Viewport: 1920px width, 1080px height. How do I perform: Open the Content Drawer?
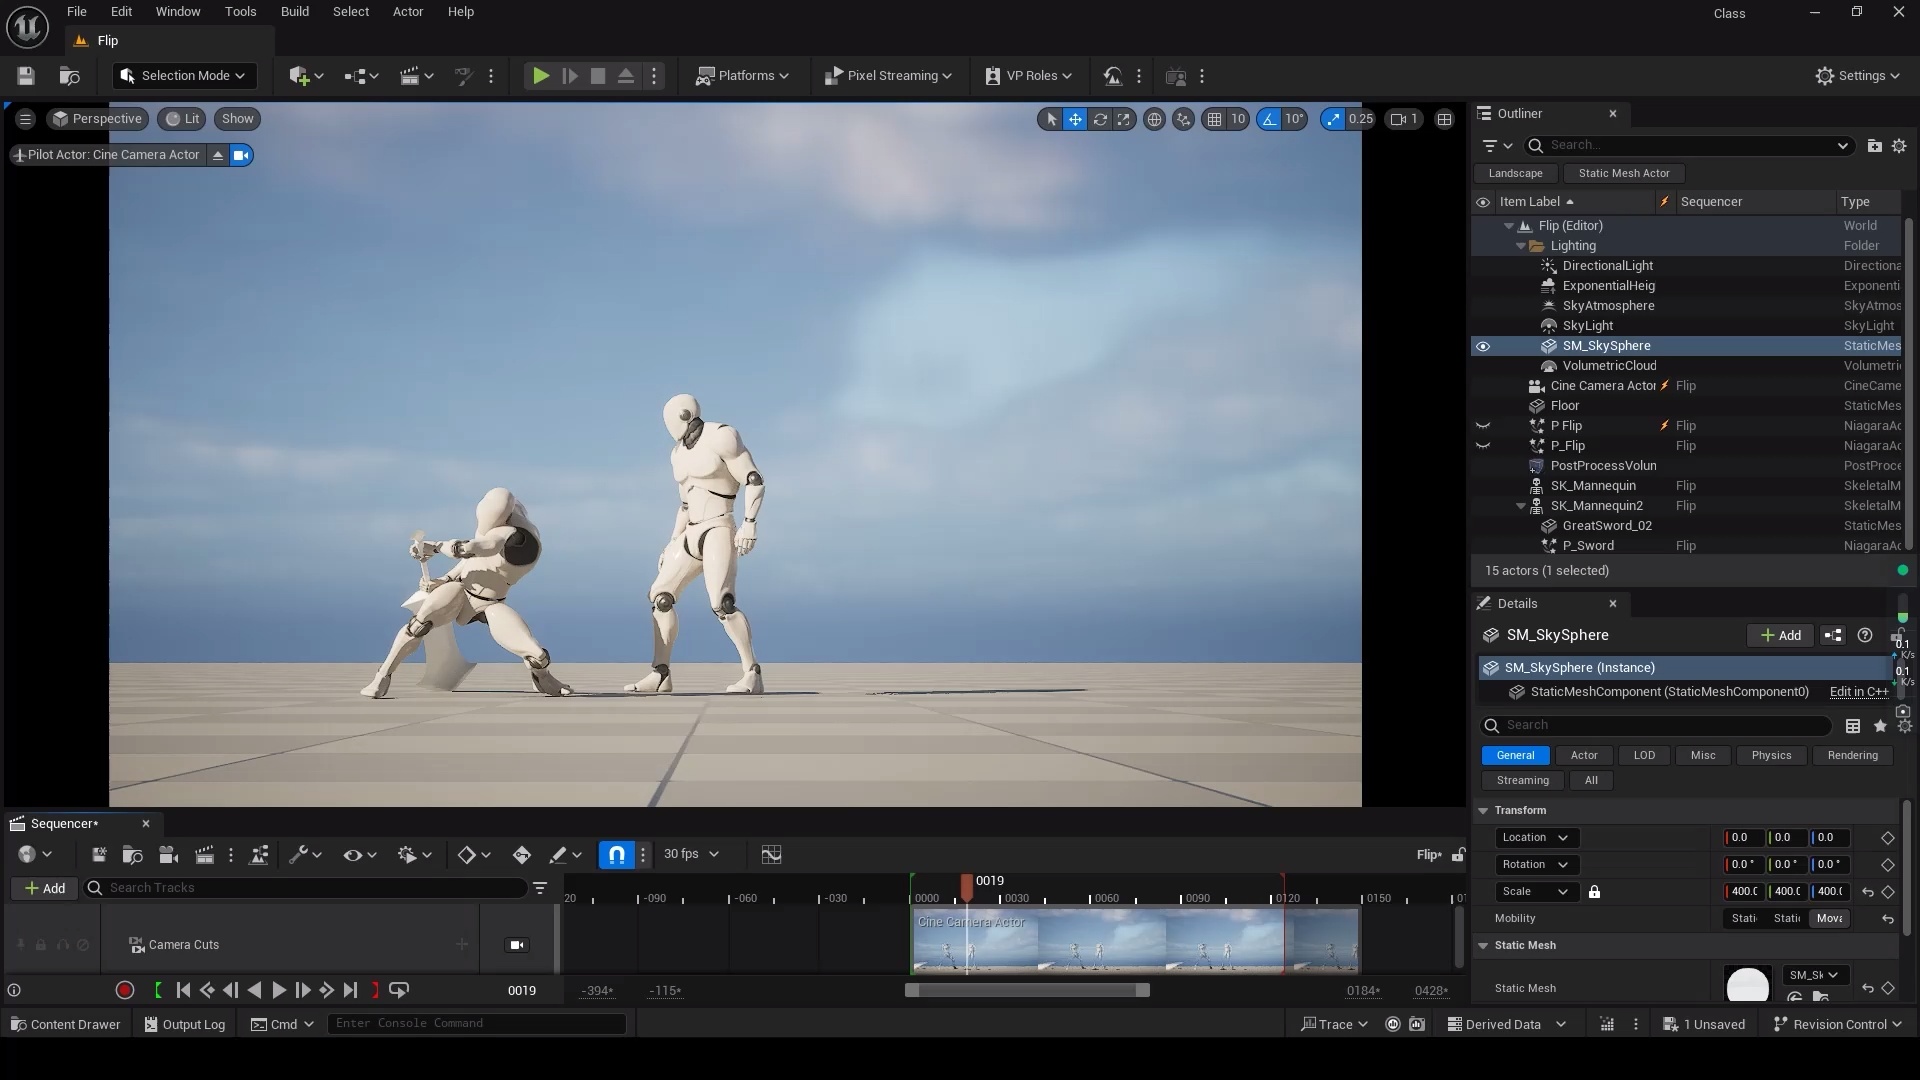pos(64,1023)
